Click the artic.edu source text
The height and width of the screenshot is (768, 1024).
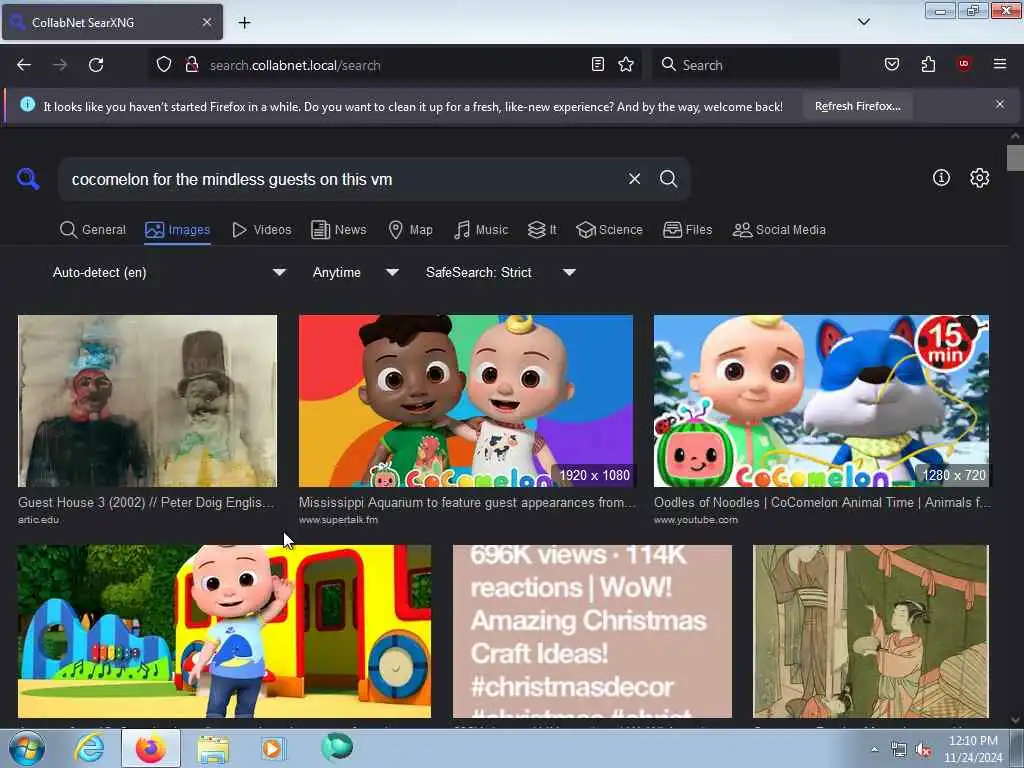(x=39, y=520)
